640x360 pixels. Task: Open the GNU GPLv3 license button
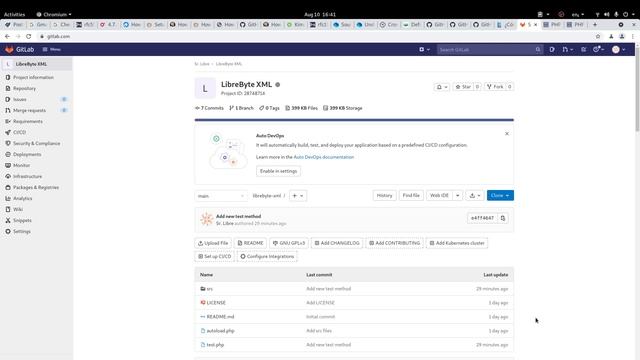[289, 243]
